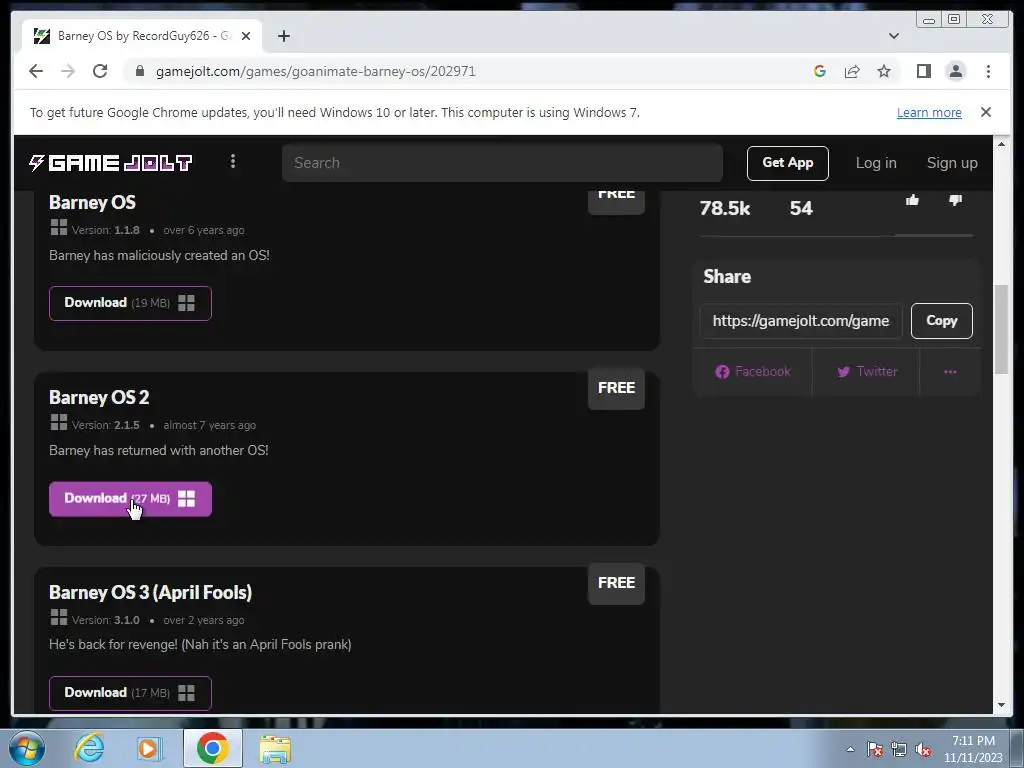Share the game on Twitter
1024x768 pixels.
coord(867,372)
